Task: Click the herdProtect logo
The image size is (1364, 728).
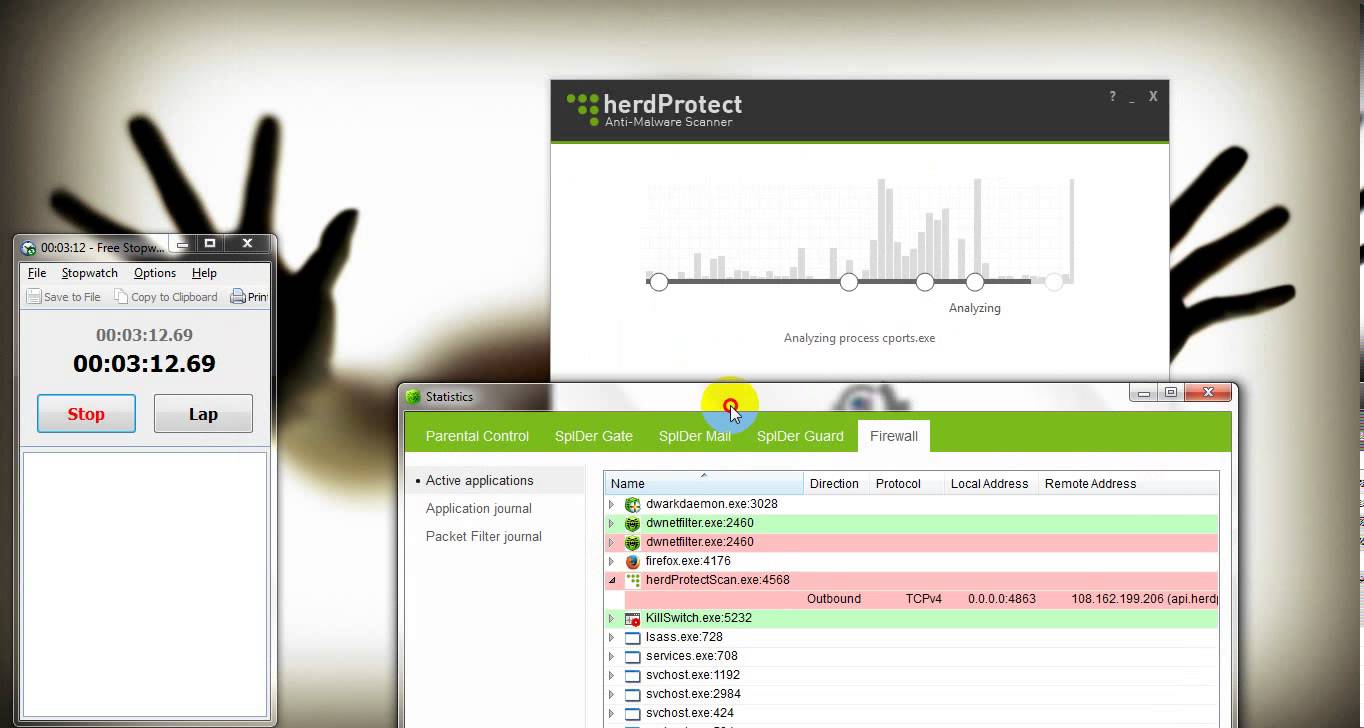Action: 654,109
